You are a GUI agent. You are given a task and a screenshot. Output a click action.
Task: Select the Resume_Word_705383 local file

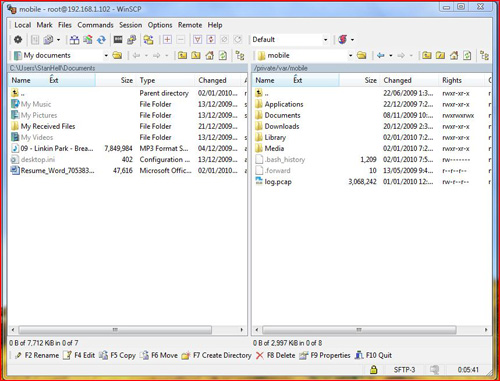point(57,171)
